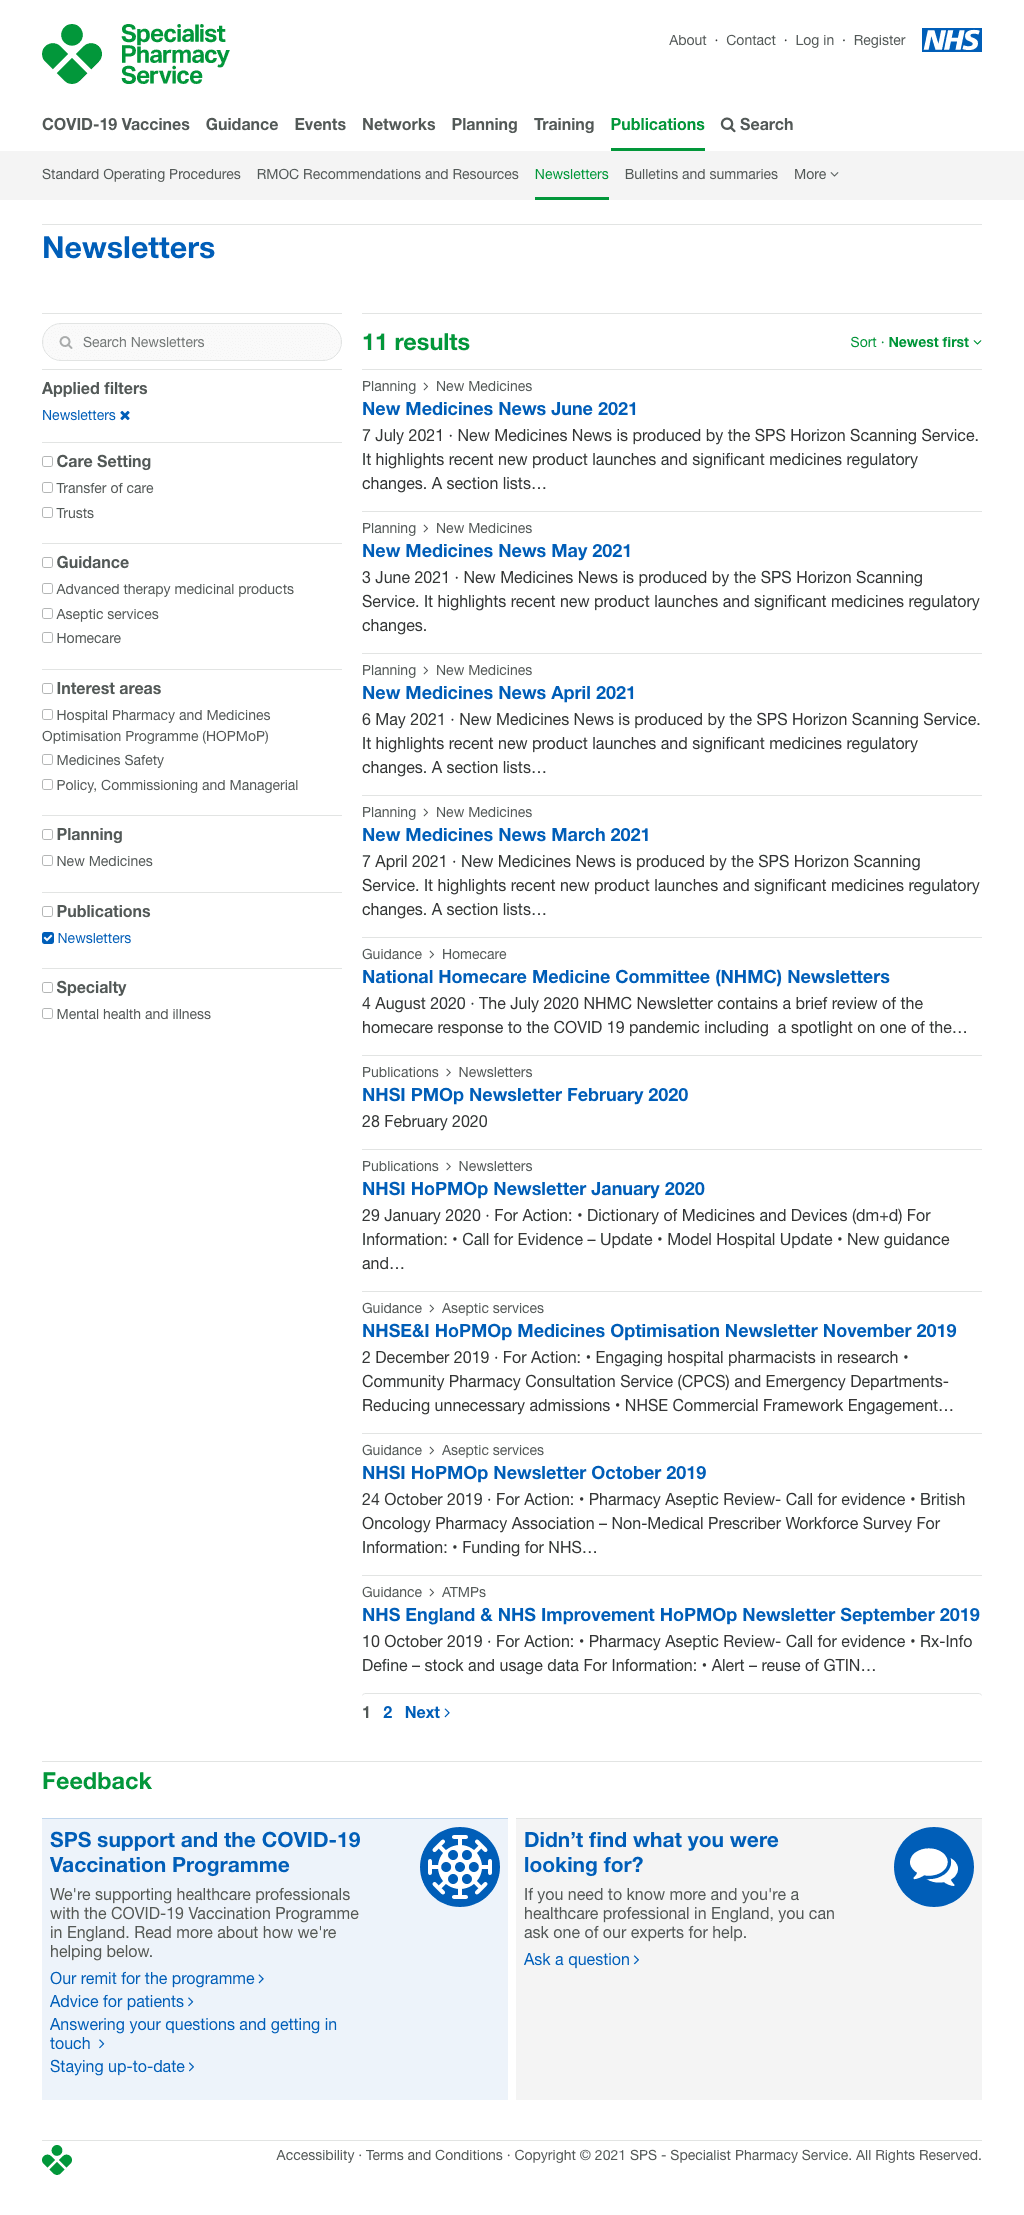The image size is (1024, 2215).
Task: Expand the More submenu dropdown
Action: tap(816, 175)
